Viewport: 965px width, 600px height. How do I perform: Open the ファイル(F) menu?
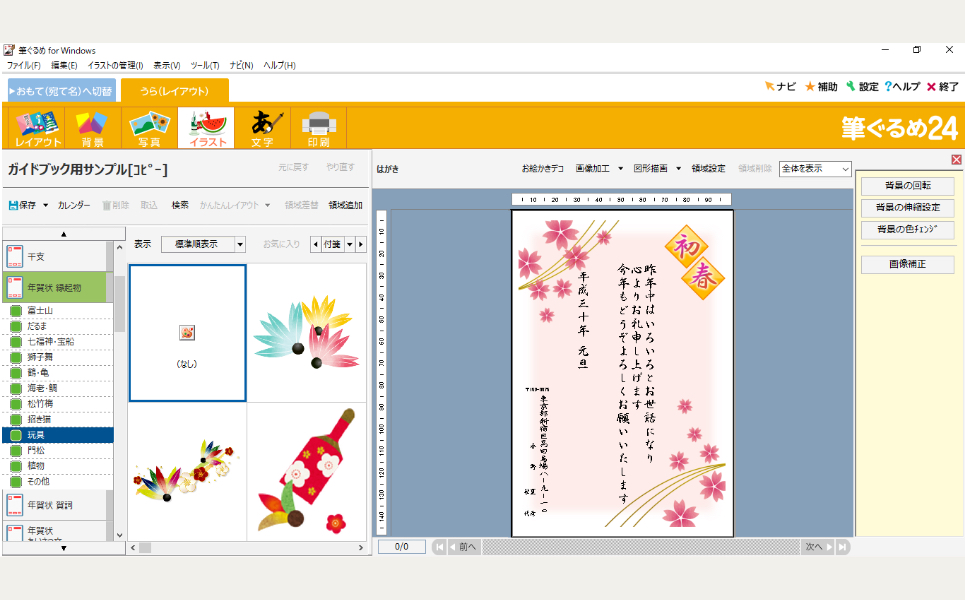coord(23,65)
